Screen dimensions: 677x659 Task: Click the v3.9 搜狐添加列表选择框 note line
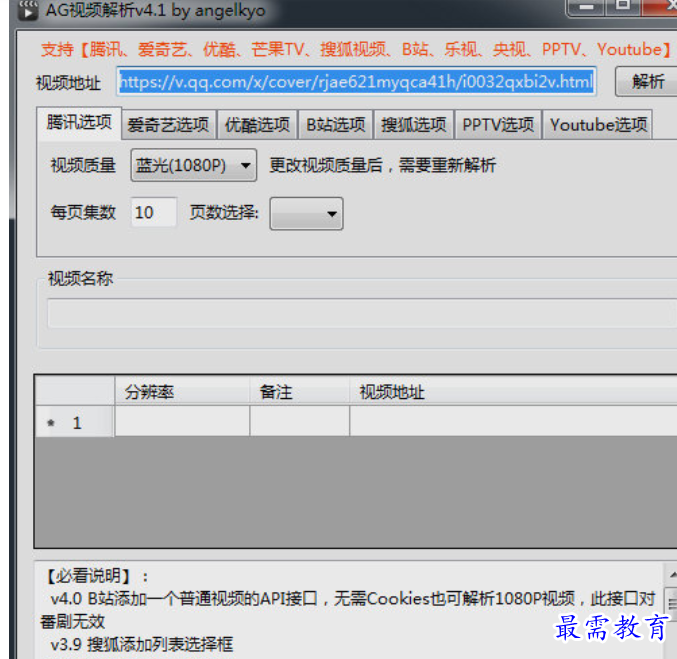pos(142,644)
